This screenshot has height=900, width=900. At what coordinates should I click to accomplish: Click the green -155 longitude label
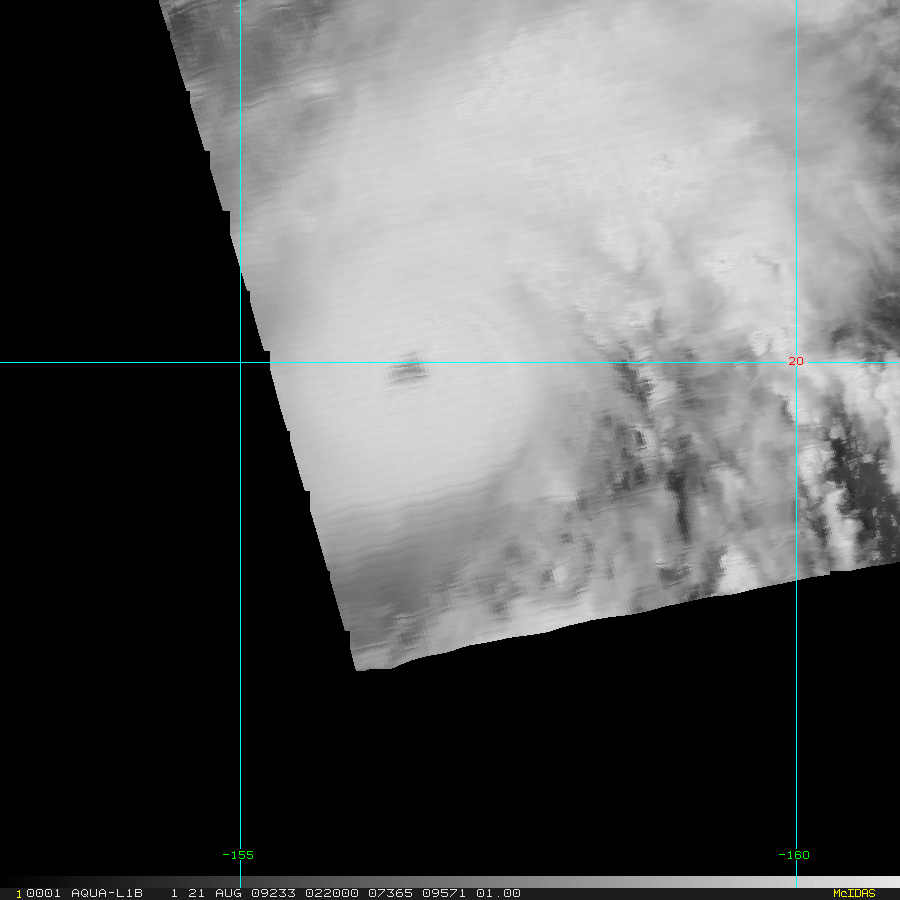[238, 855]
